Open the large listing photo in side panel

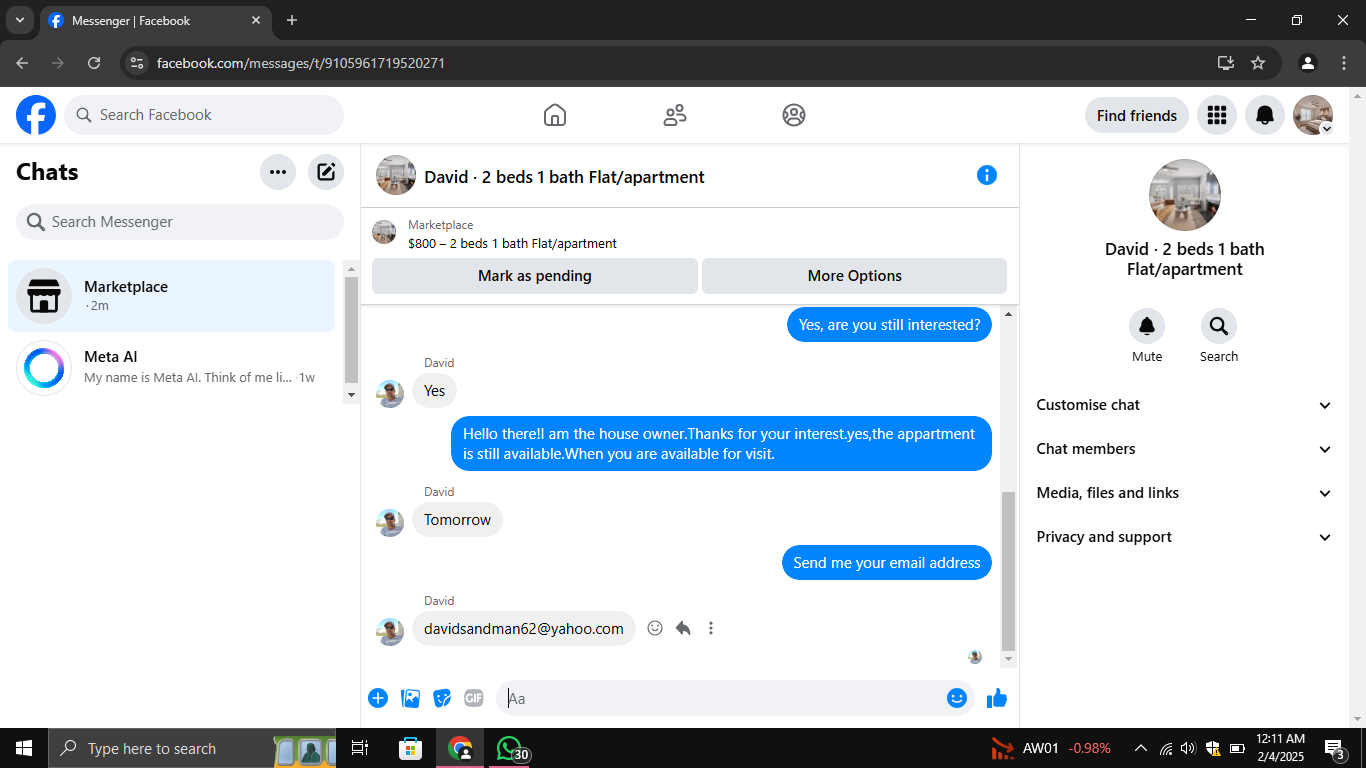coord(1185,195)
